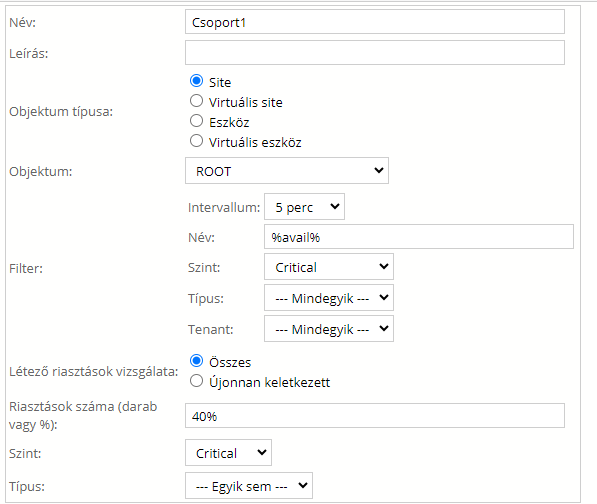
Task: Open the bottom Szint Critical dropdown
Action: click(x=228, y=453)
